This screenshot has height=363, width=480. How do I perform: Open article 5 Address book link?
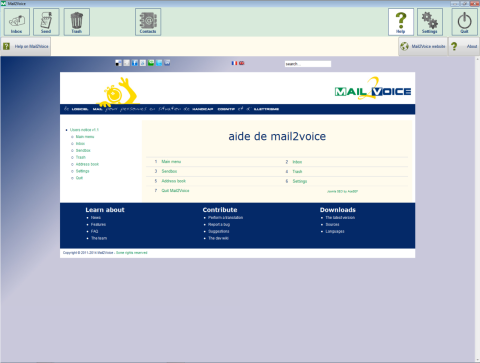(174, 181)
